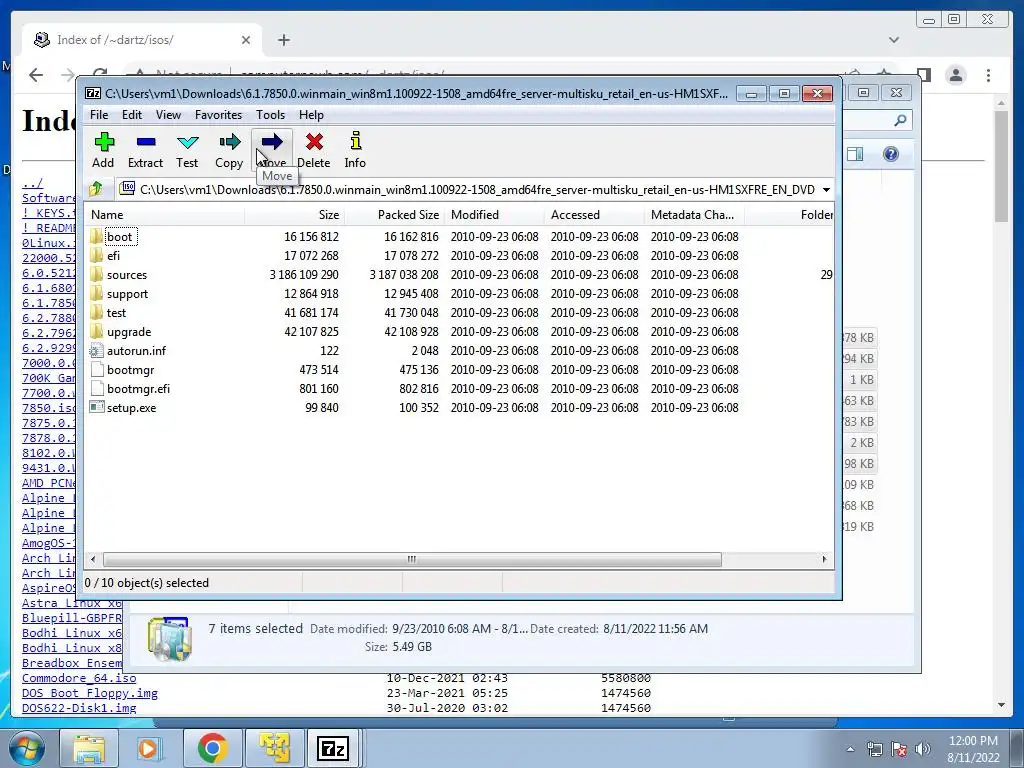
Task: Select the bootmgr file icon
Action: click(97, 370)
